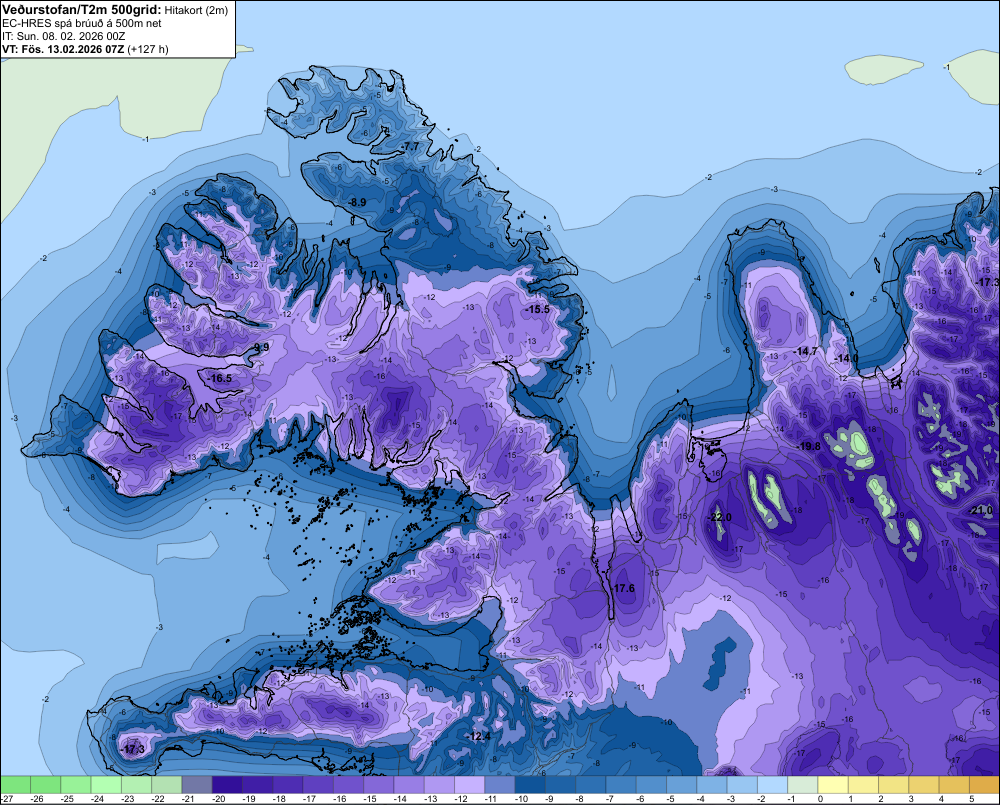Select the legend swatch labeled -16
Viewport: 1000px width, 805px height.
tap(348, 784)
